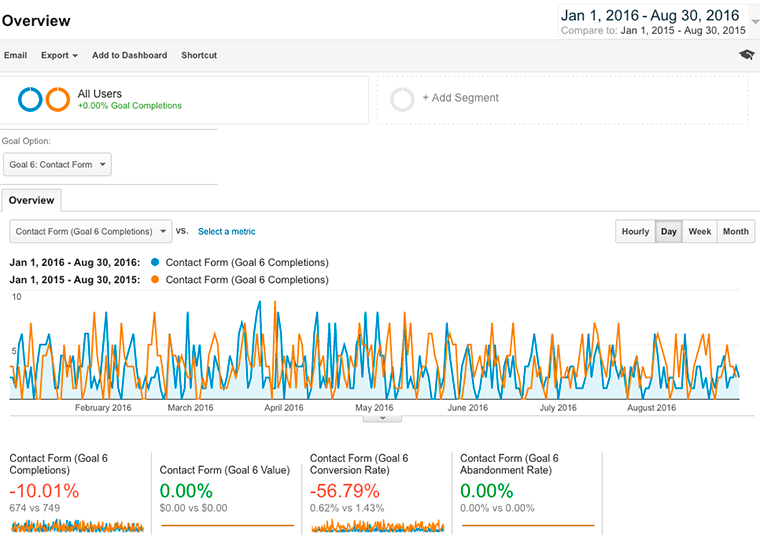
Task: Click the May 2016 axis label
Action: pos(374,408)
